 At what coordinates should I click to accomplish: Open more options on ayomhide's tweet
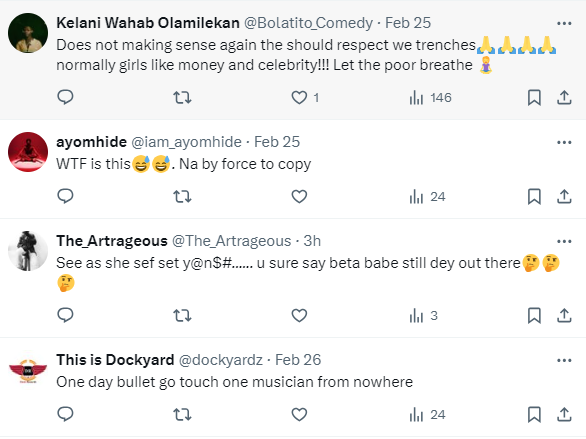[x=564, y=142]
